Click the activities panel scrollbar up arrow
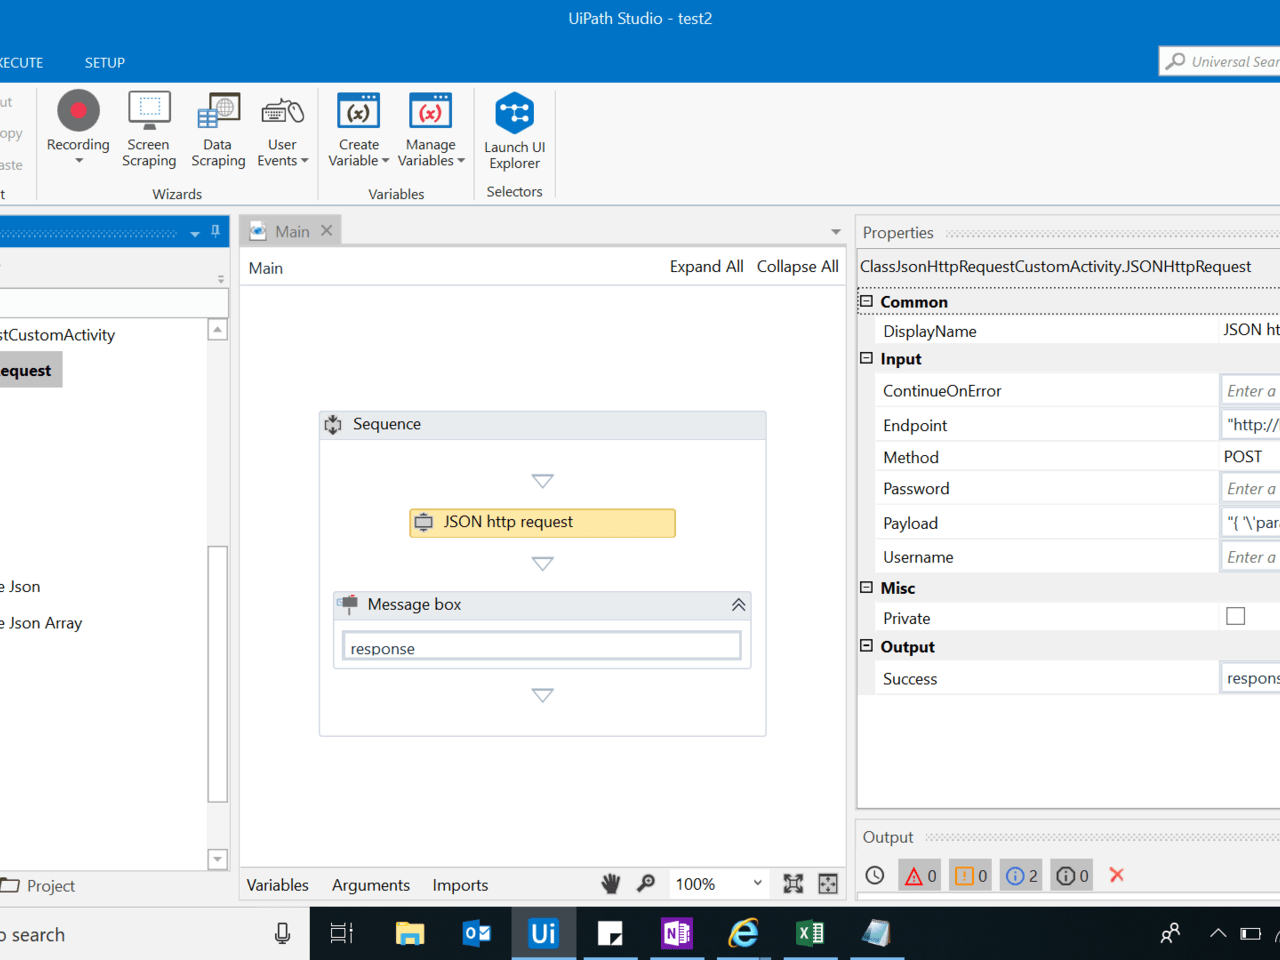1280x960 pixels. click(x=217, y=330)
